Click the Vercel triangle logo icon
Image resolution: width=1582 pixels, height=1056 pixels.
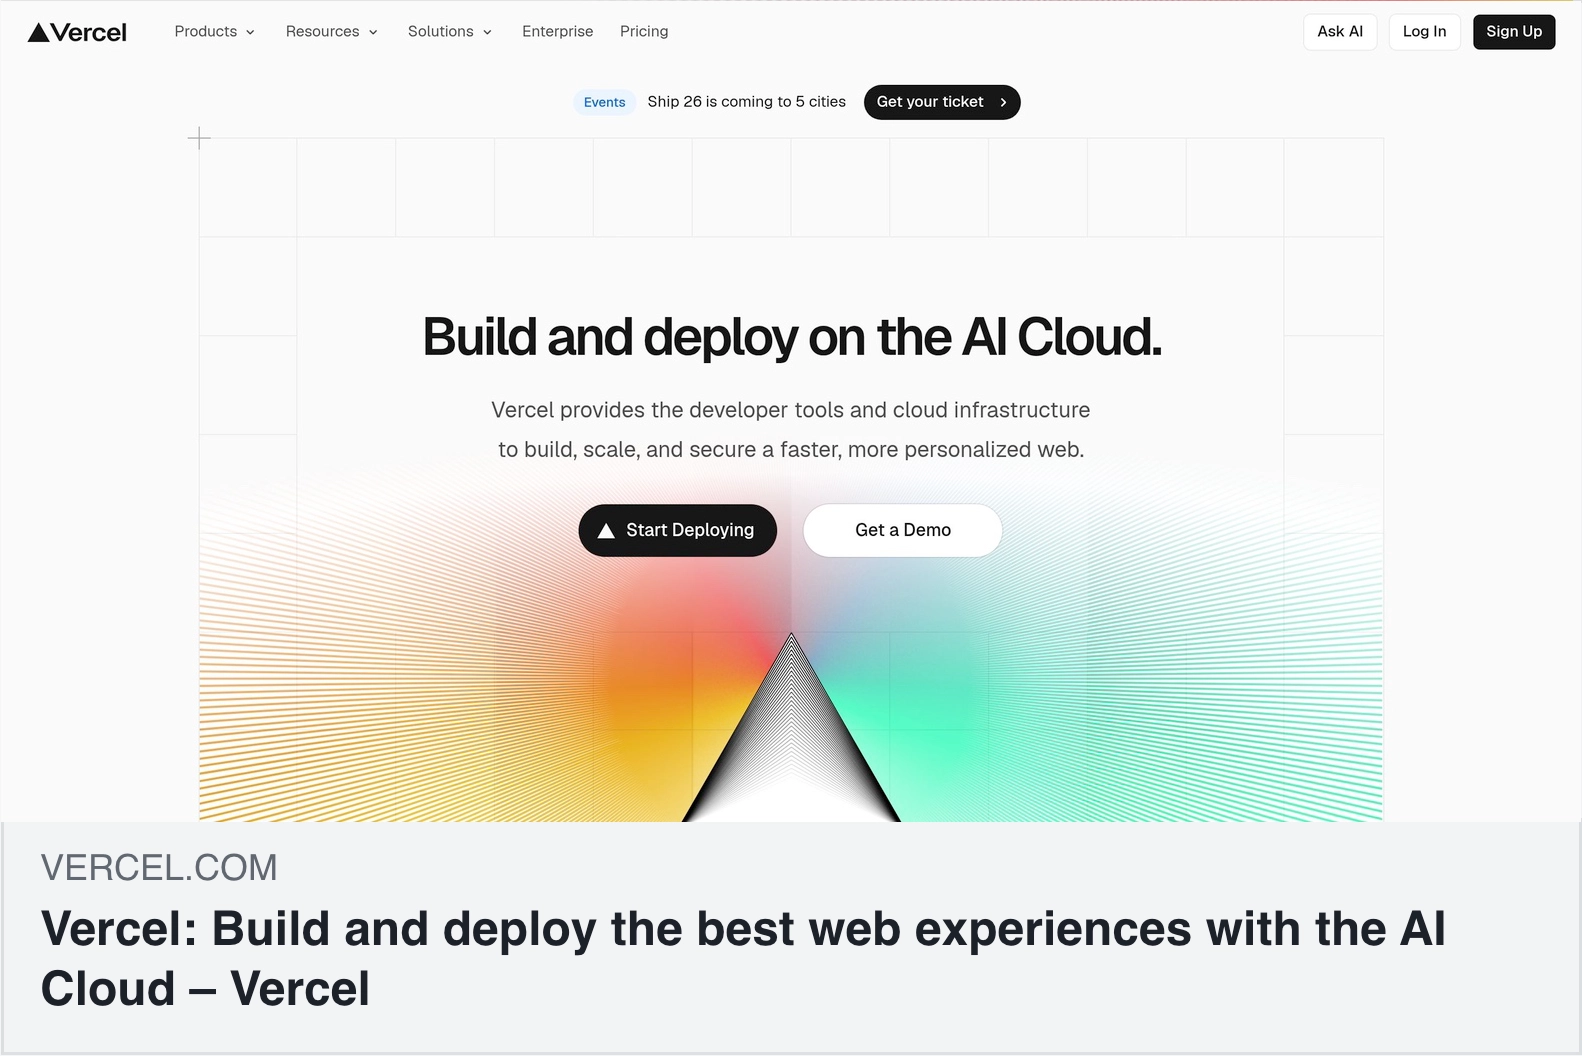point(39,32)
